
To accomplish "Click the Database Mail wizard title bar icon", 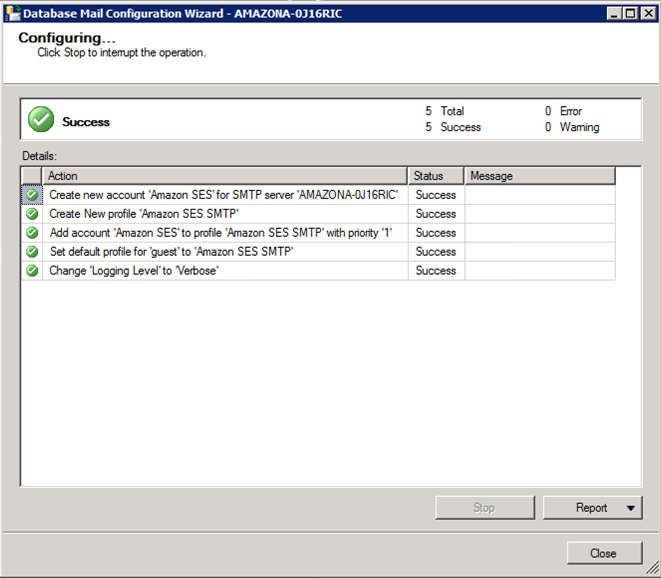I will [13, 13].
